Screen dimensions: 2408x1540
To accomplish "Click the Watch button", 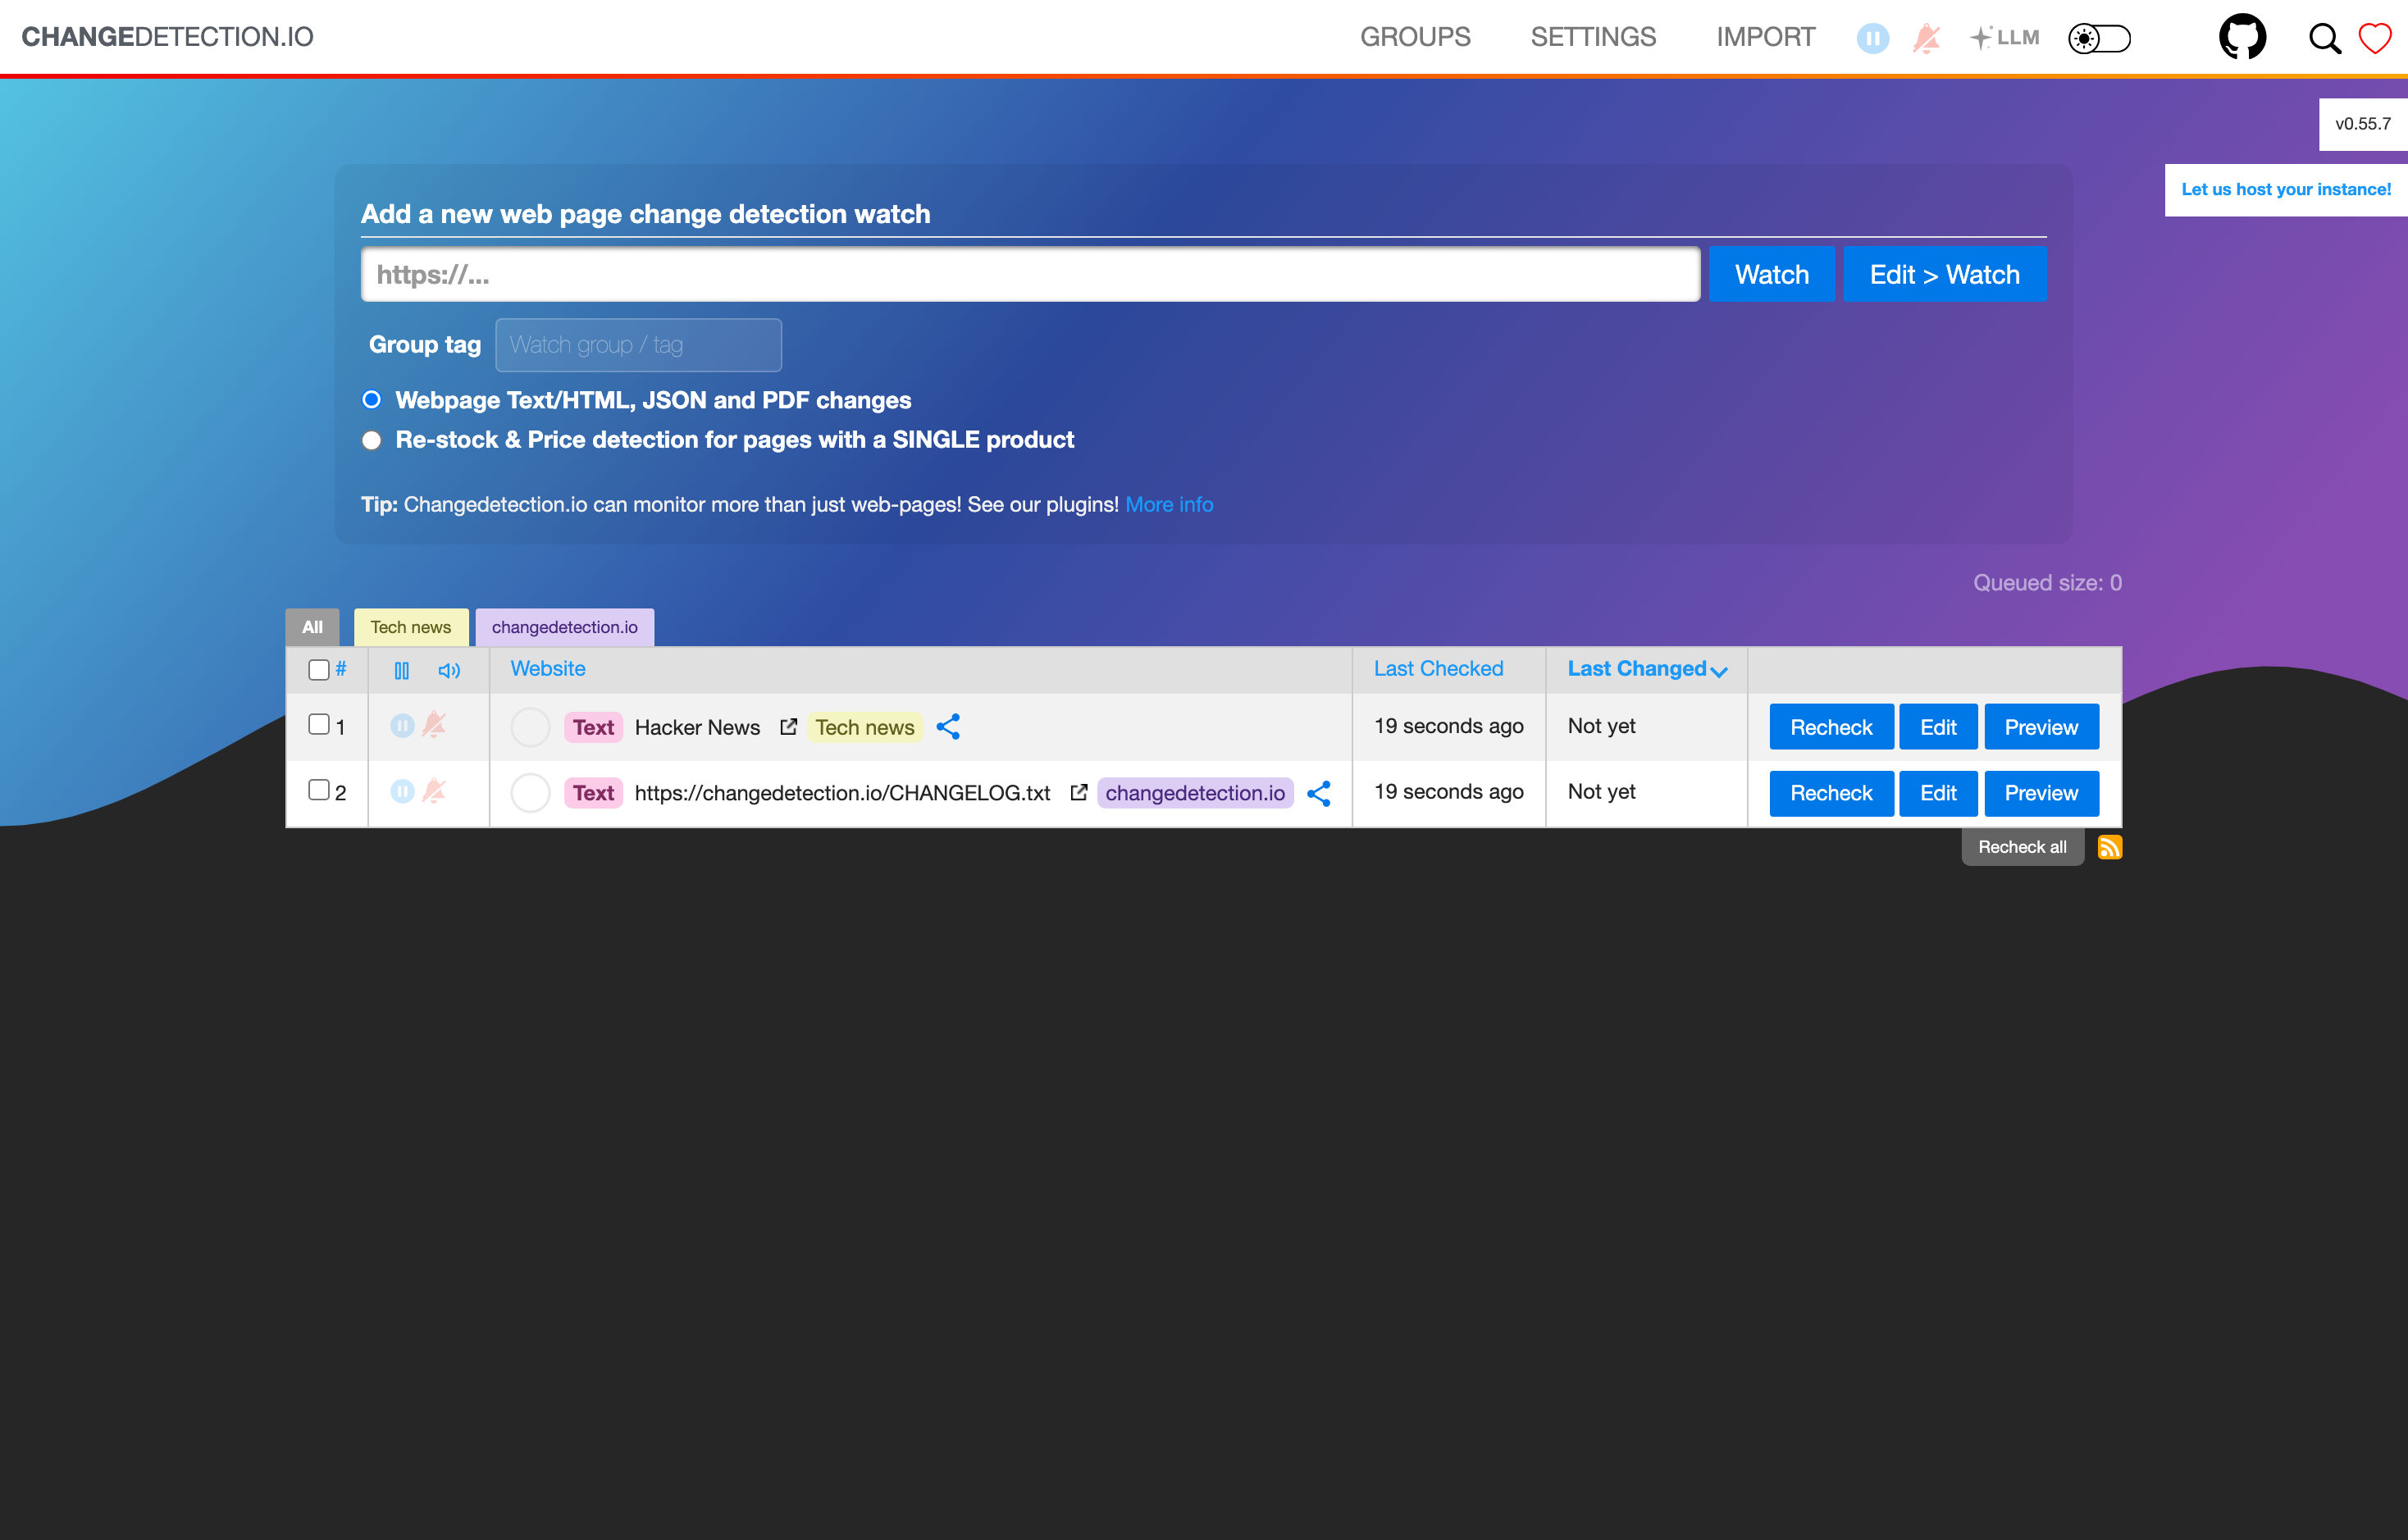I will (1771, 274).
